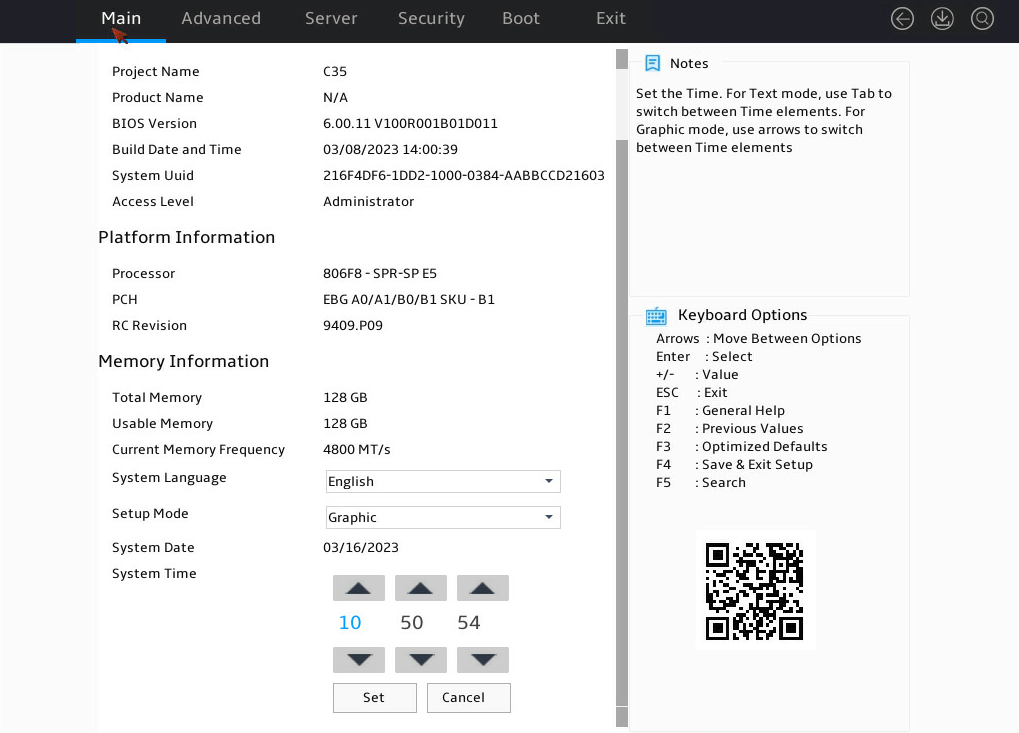Image resolution: width=1019 pixels, height=733 pixels.
Task: Click the Notes bookmark icon
Action: click(x=652, y=63)
